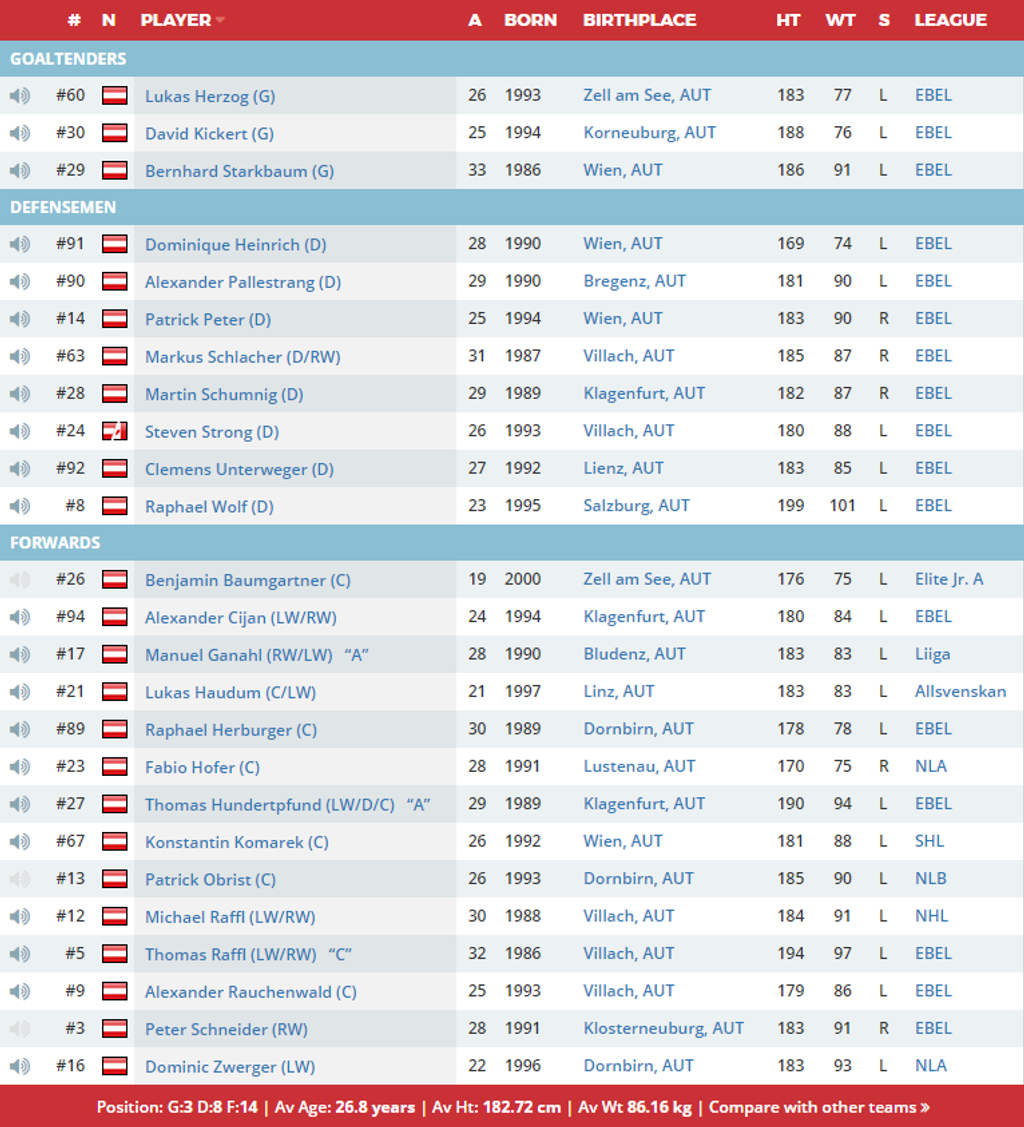The height and width of the screenshot is (1127, 1024).
Task: Click the NHL league link for Michael Raffl
Action: click(x=931, y=916)
